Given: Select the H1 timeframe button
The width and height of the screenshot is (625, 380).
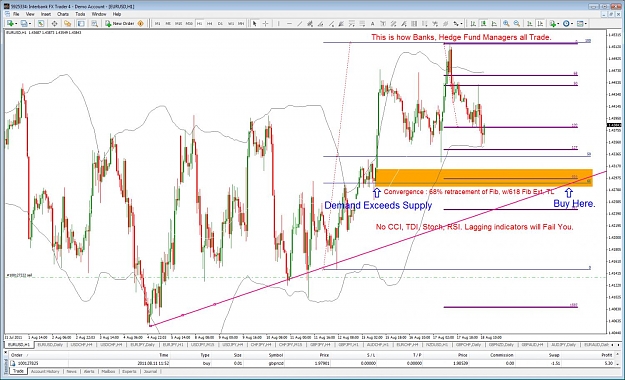Looking at the screenshot, I should coord(199,24).
